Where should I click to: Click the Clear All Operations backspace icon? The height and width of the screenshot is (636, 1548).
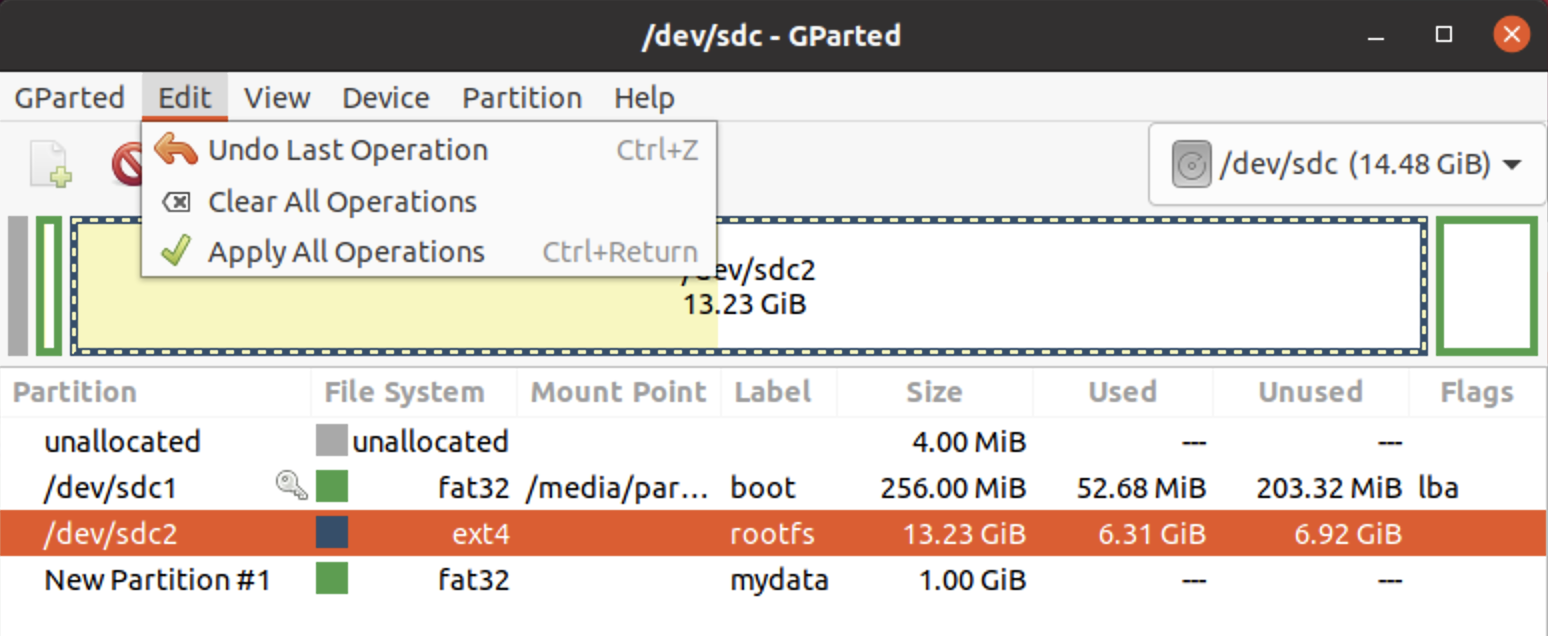[176, 201]
